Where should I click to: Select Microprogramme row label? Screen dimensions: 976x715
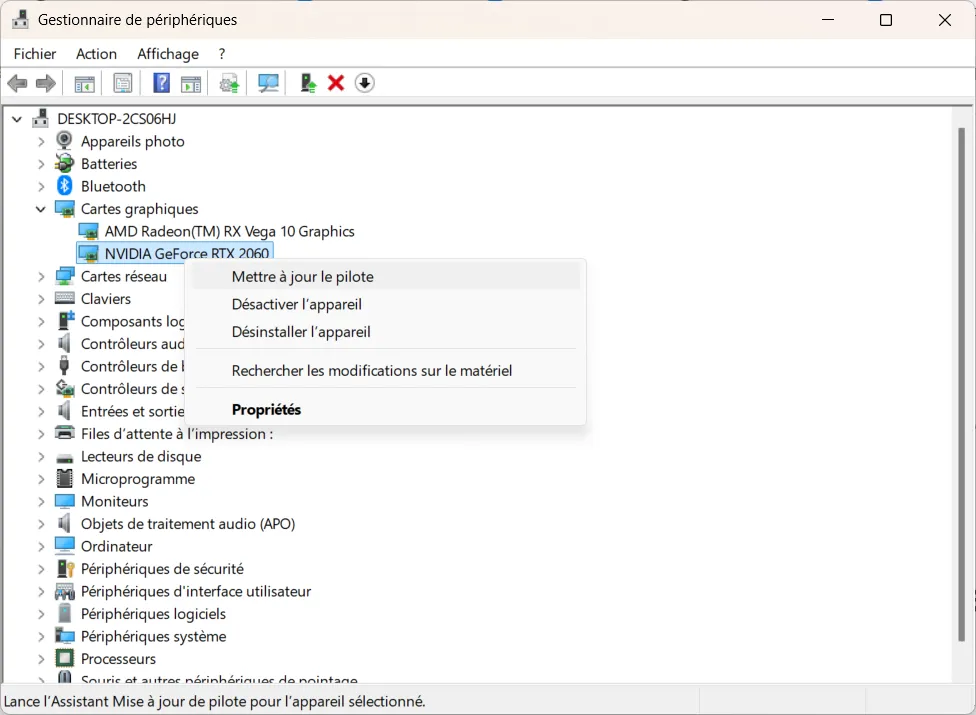coord(138,479)
